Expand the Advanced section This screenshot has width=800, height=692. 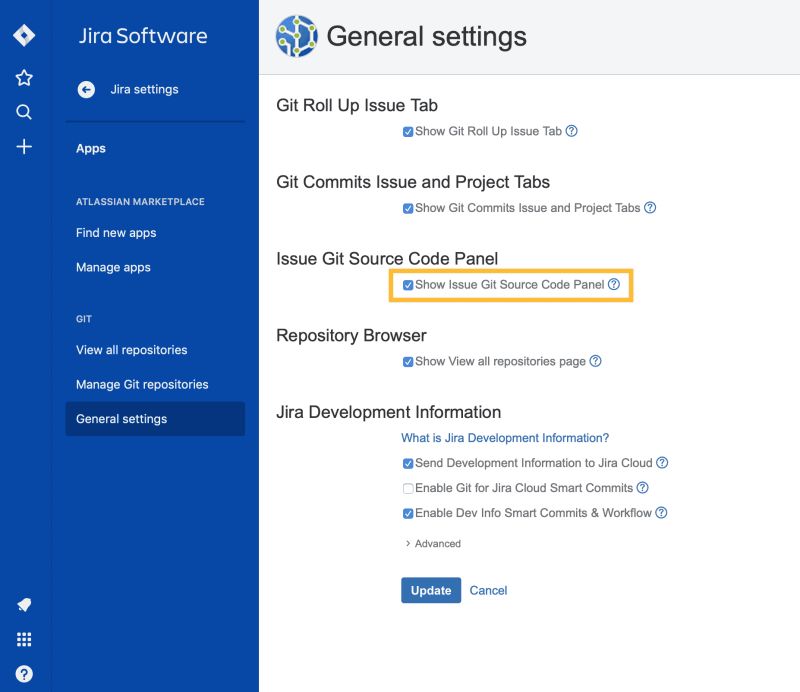click(434, 543)
